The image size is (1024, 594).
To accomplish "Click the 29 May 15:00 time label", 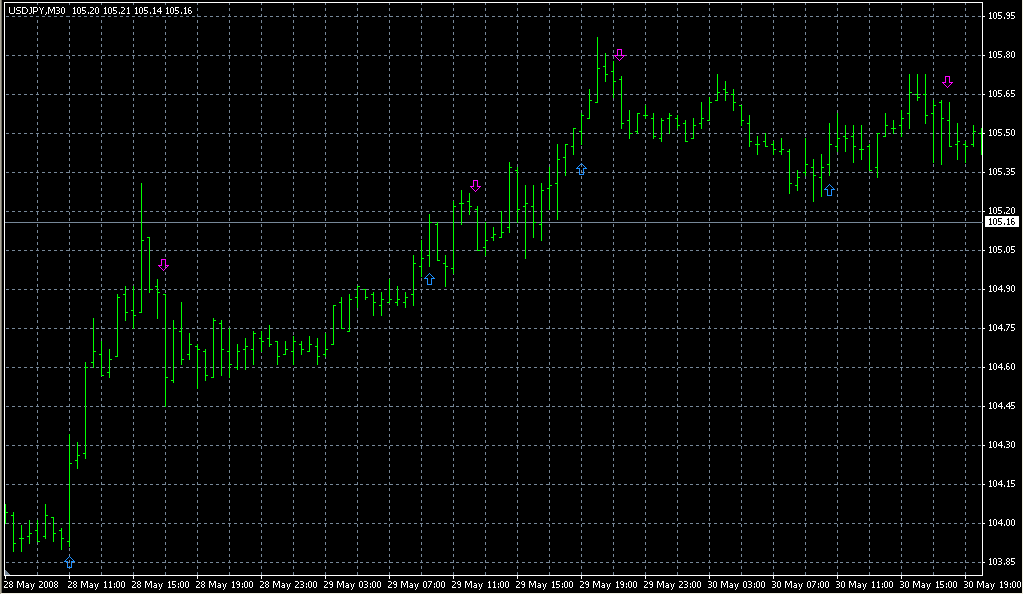I will tap(544, 585).
